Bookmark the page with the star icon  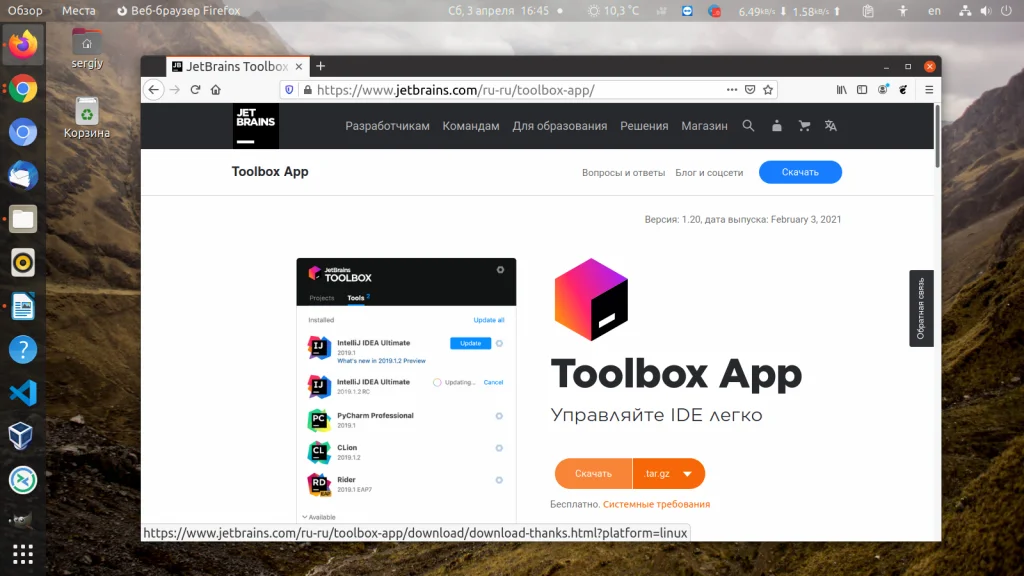768,89
